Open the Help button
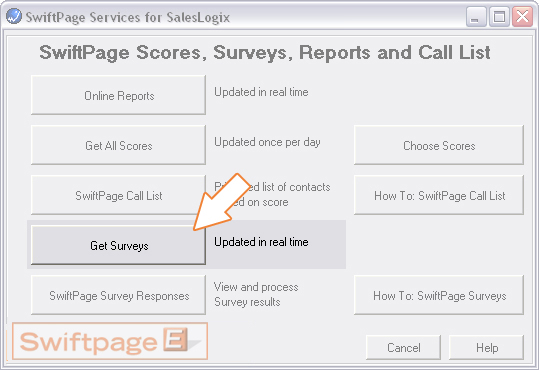Image resolution: width=539 pixels, height=370 pixels. (x=487, y=348)
